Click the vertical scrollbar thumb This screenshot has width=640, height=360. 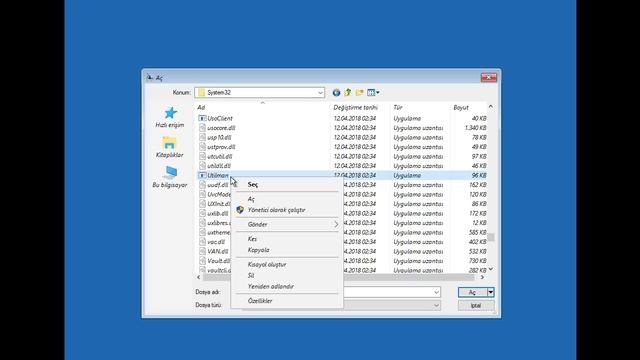click(491, 237)
